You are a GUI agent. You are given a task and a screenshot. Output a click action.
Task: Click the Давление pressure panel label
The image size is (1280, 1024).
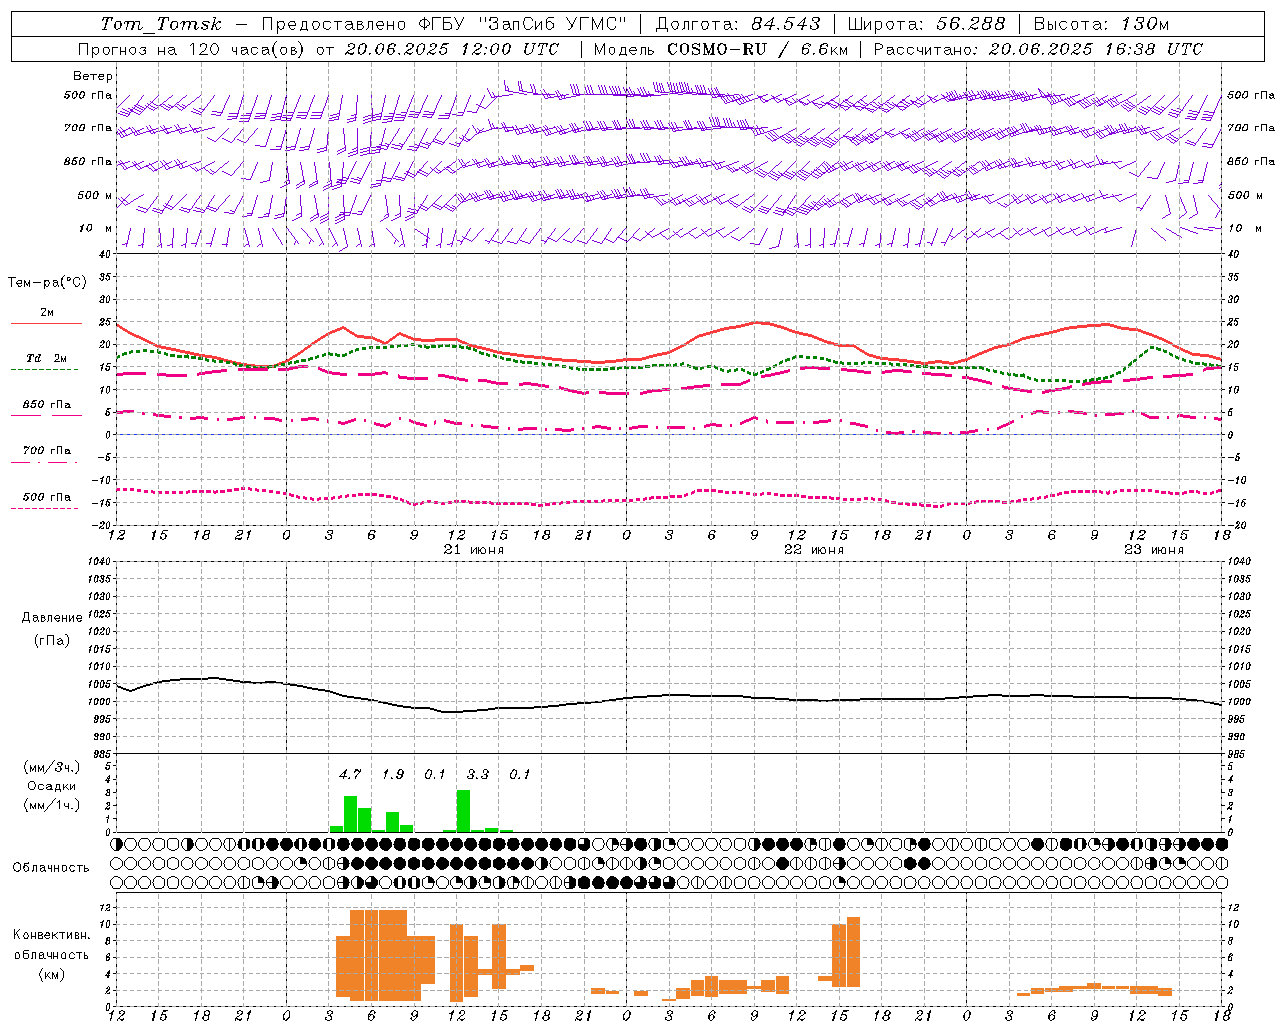pos(52,617)
